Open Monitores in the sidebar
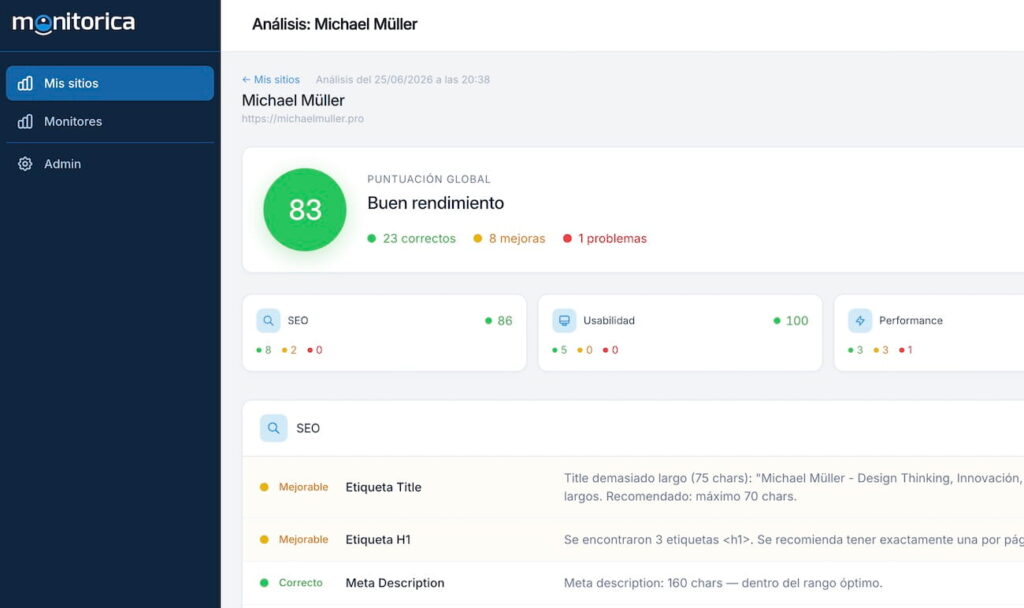 [110, 121]
